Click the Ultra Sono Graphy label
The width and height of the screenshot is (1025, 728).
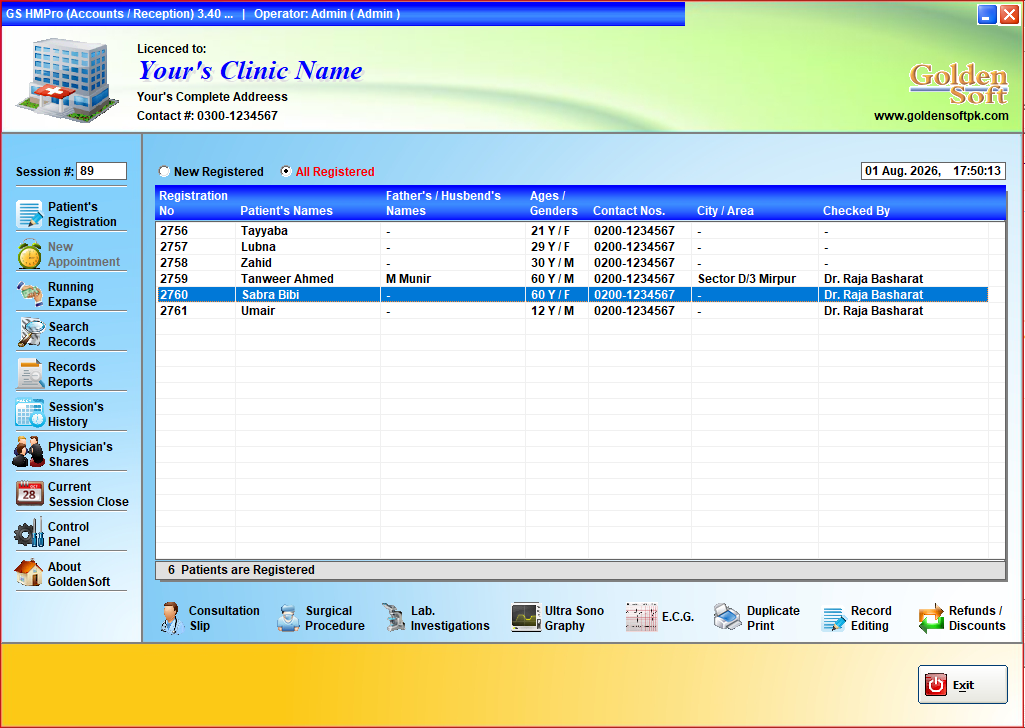574,618
